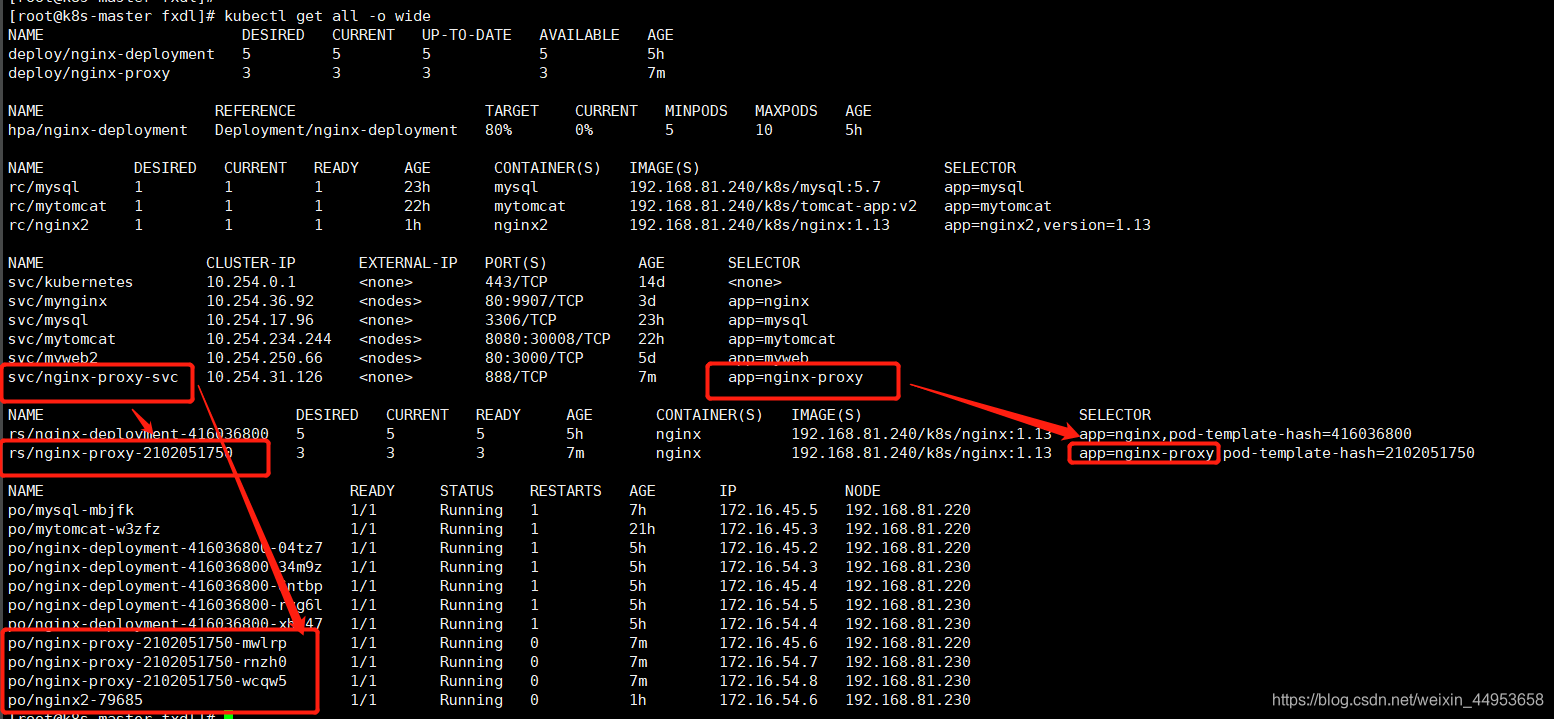Viewport: 1554px width, 719px height.
Task: Click port value '80:9907/TCP'
Action: [534, 301]
